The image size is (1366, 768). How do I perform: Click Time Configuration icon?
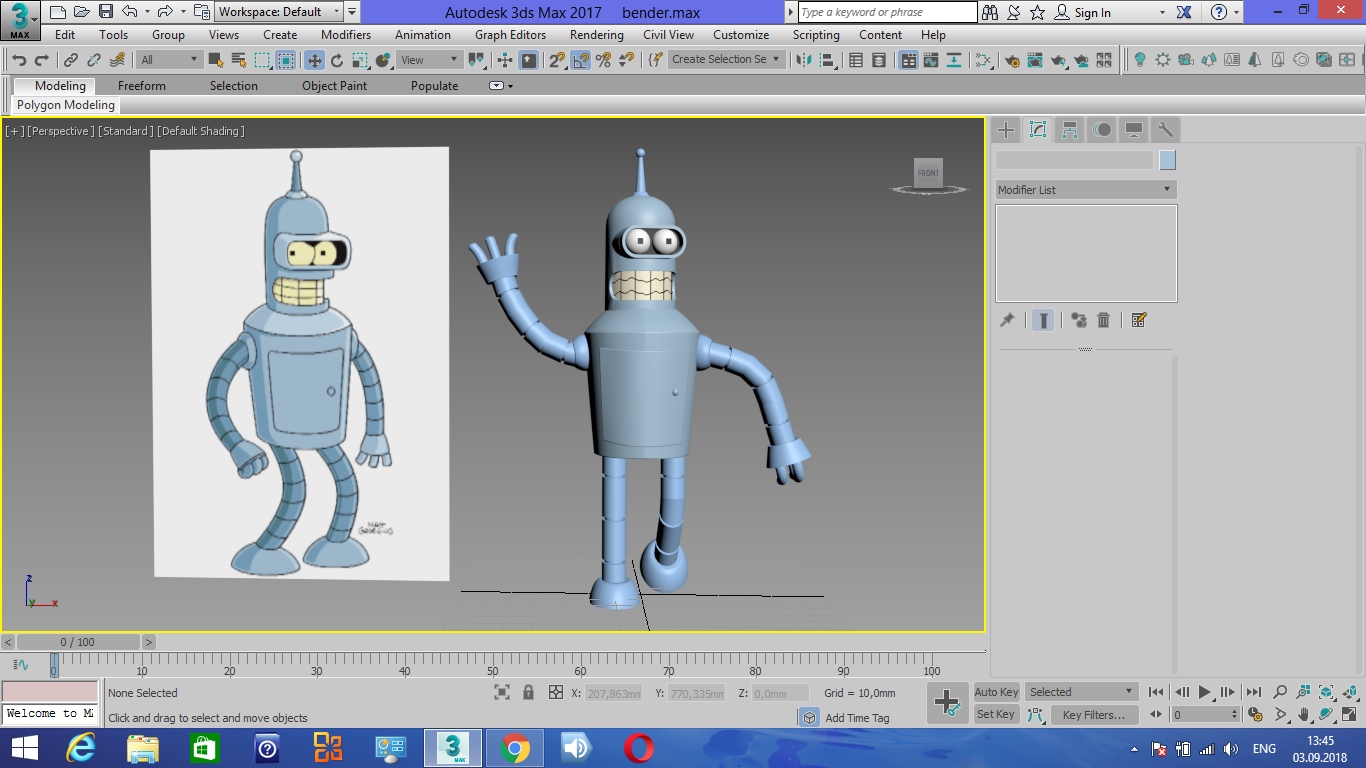tap(1255, 714)
